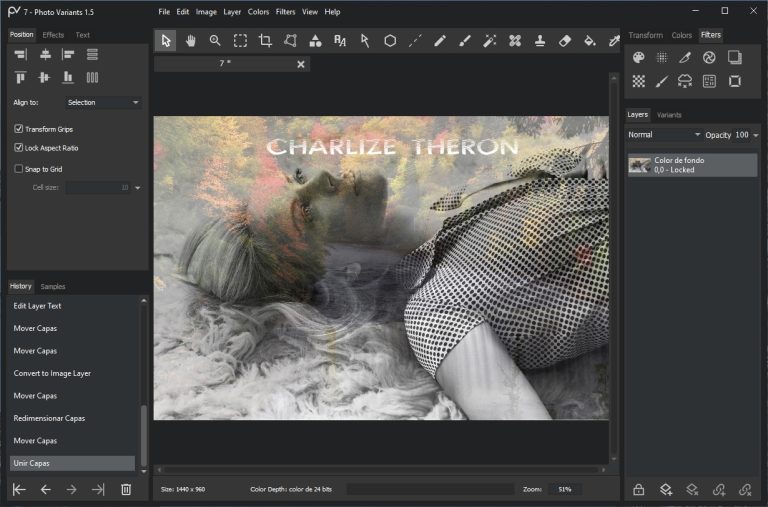Click the add new layer icon
Image resolution: width=768 pixels, height=507 pixels.
(666, 489)
